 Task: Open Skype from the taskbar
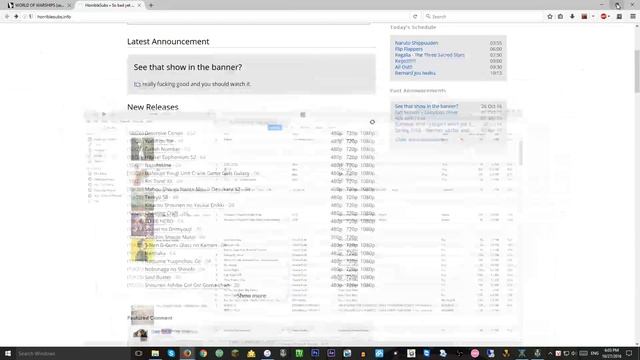pyautogui.click(x=171, y=353)
